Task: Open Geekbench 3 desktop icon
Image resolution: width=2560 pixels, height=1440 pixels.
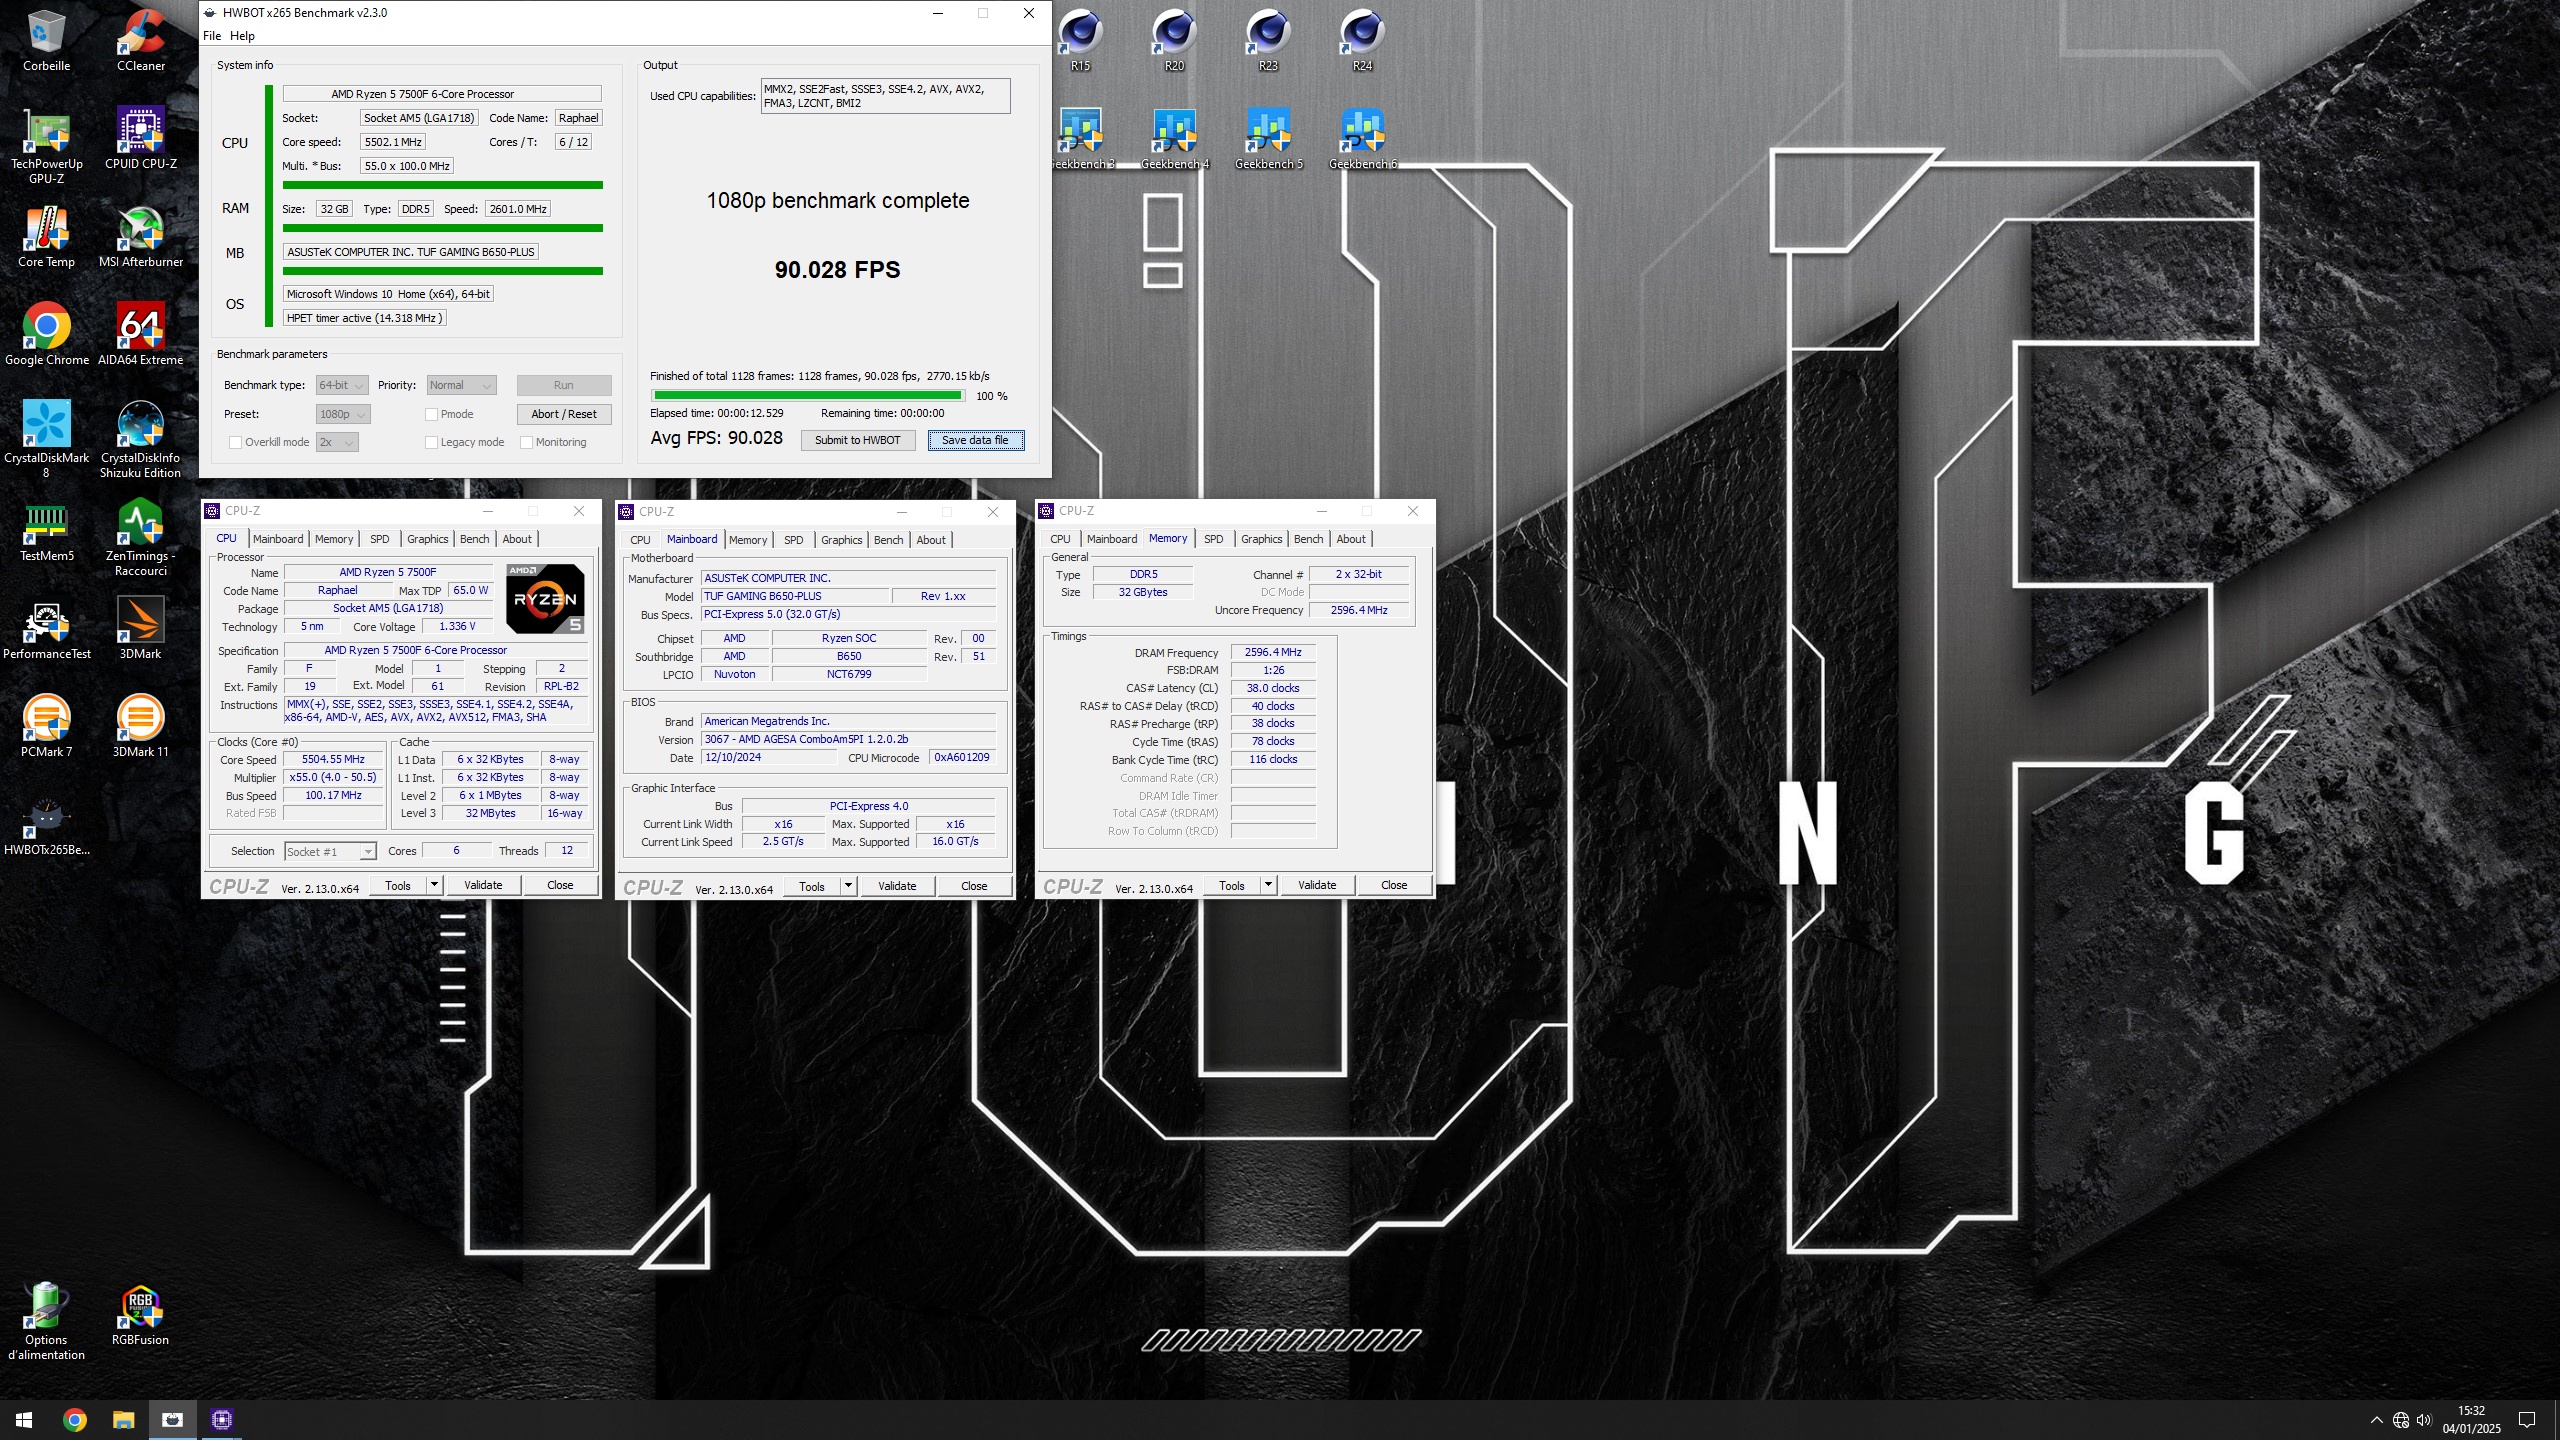Action: tap(1080, 138)
